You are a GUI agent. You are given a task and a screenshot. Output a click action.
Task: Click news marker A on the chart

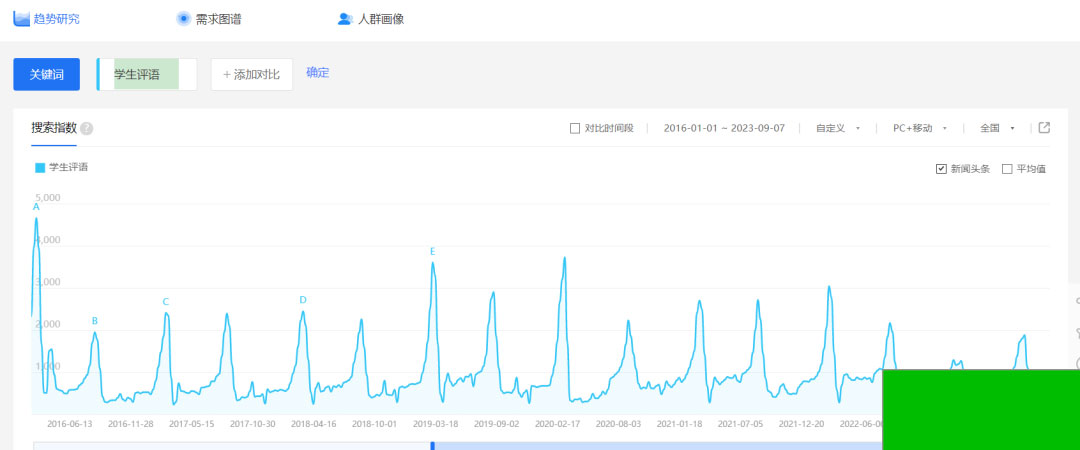click(x=36, y=207)
